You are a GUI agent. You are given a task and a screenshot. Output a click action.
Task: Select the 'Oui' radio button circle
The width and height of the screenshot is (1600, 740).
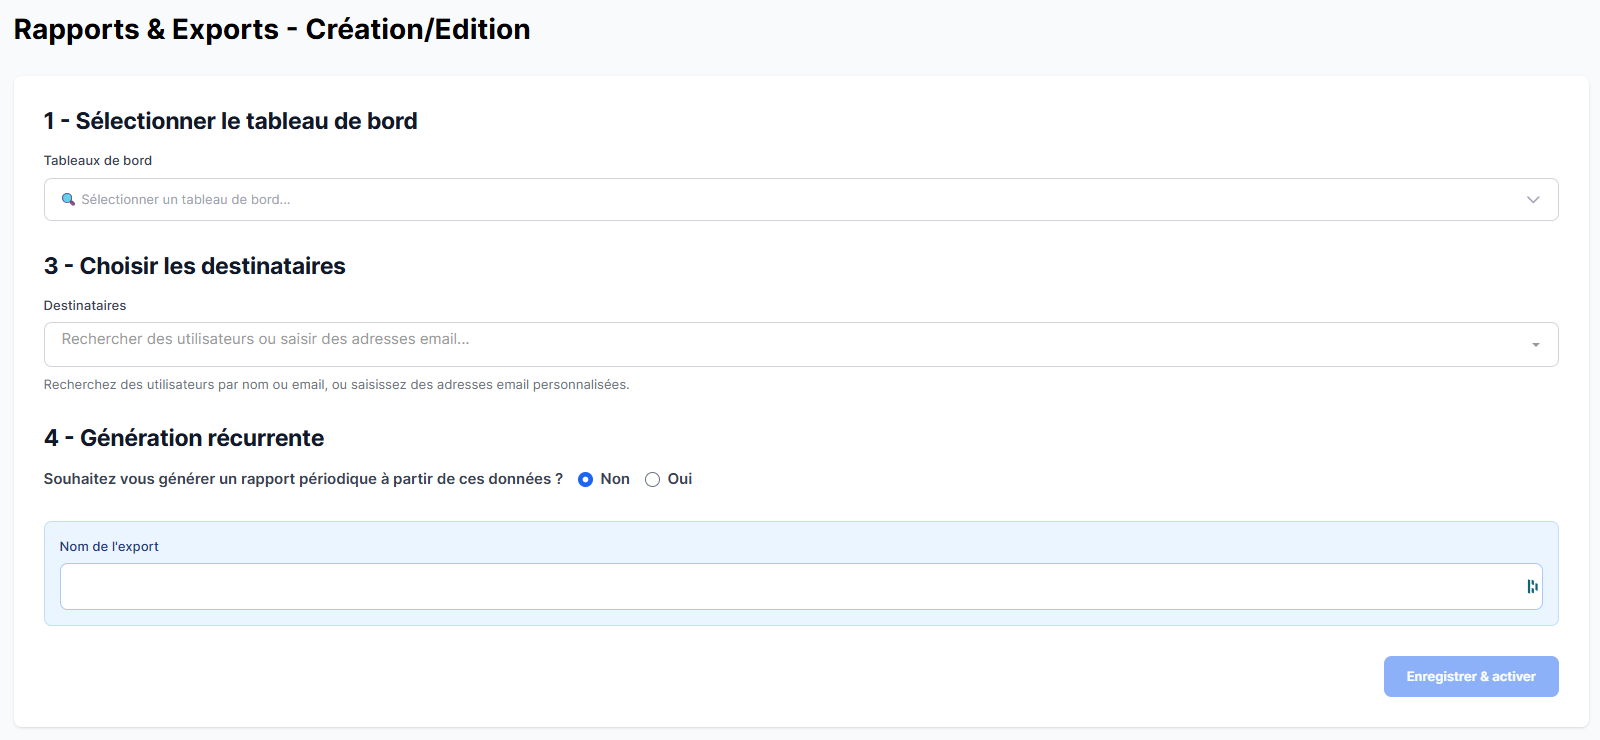point(652,480)
